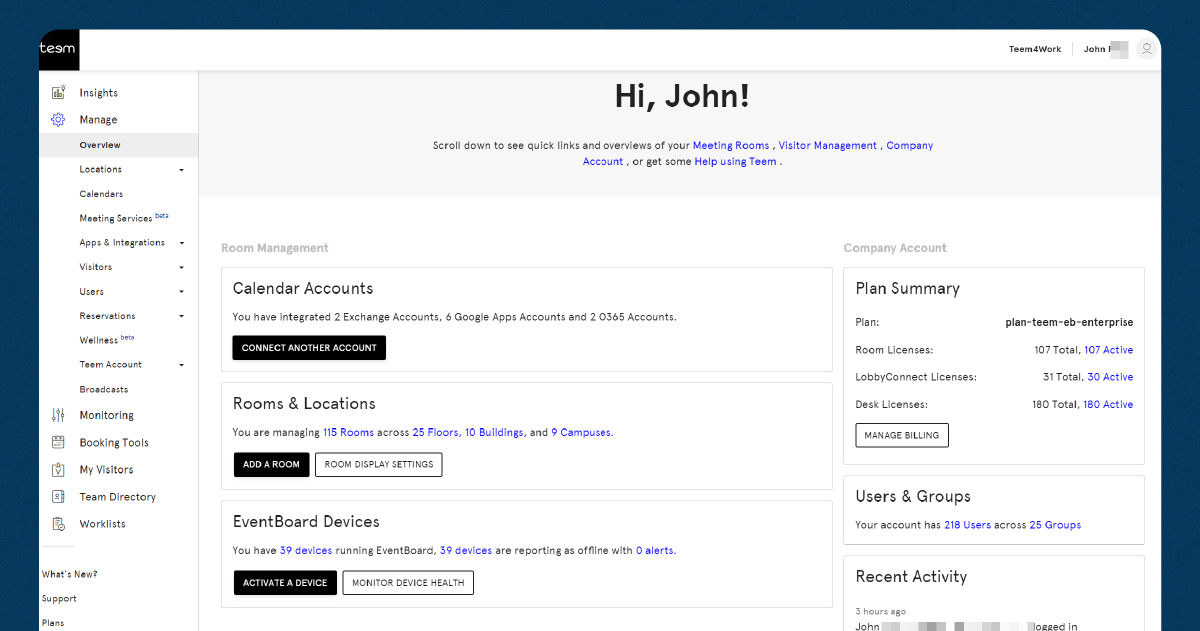The width and height of the screenshot is (1200, 631).
Task: Open the first 39 devices link
Action: coord(306,551)
